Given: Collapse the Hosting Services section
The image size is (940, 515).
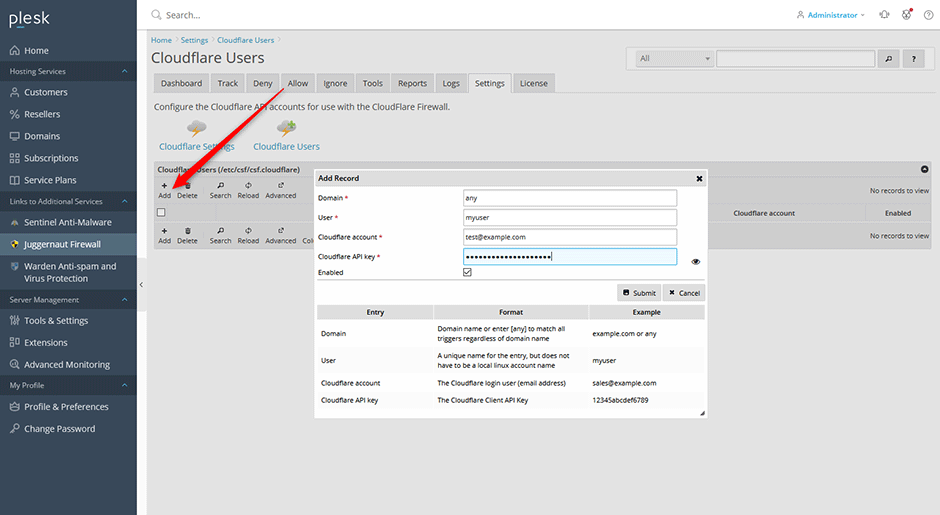Looking at the screenshot, I should pyautogui.click(x=125, y=71).
